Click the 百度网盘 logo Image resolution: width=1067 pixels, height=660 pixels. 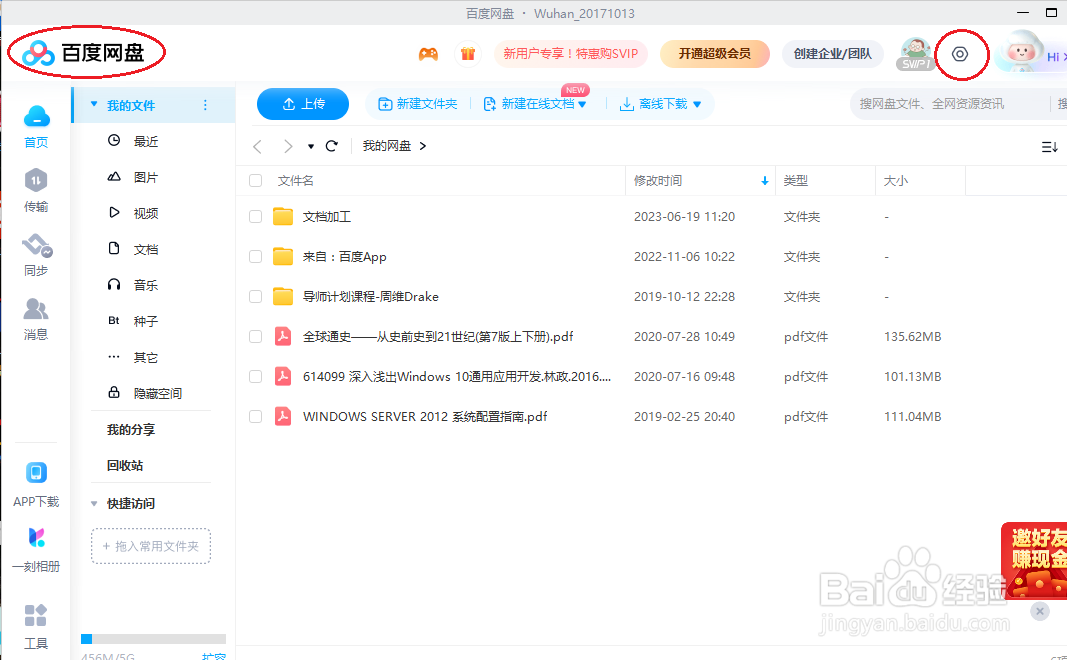tap(84, 52)
